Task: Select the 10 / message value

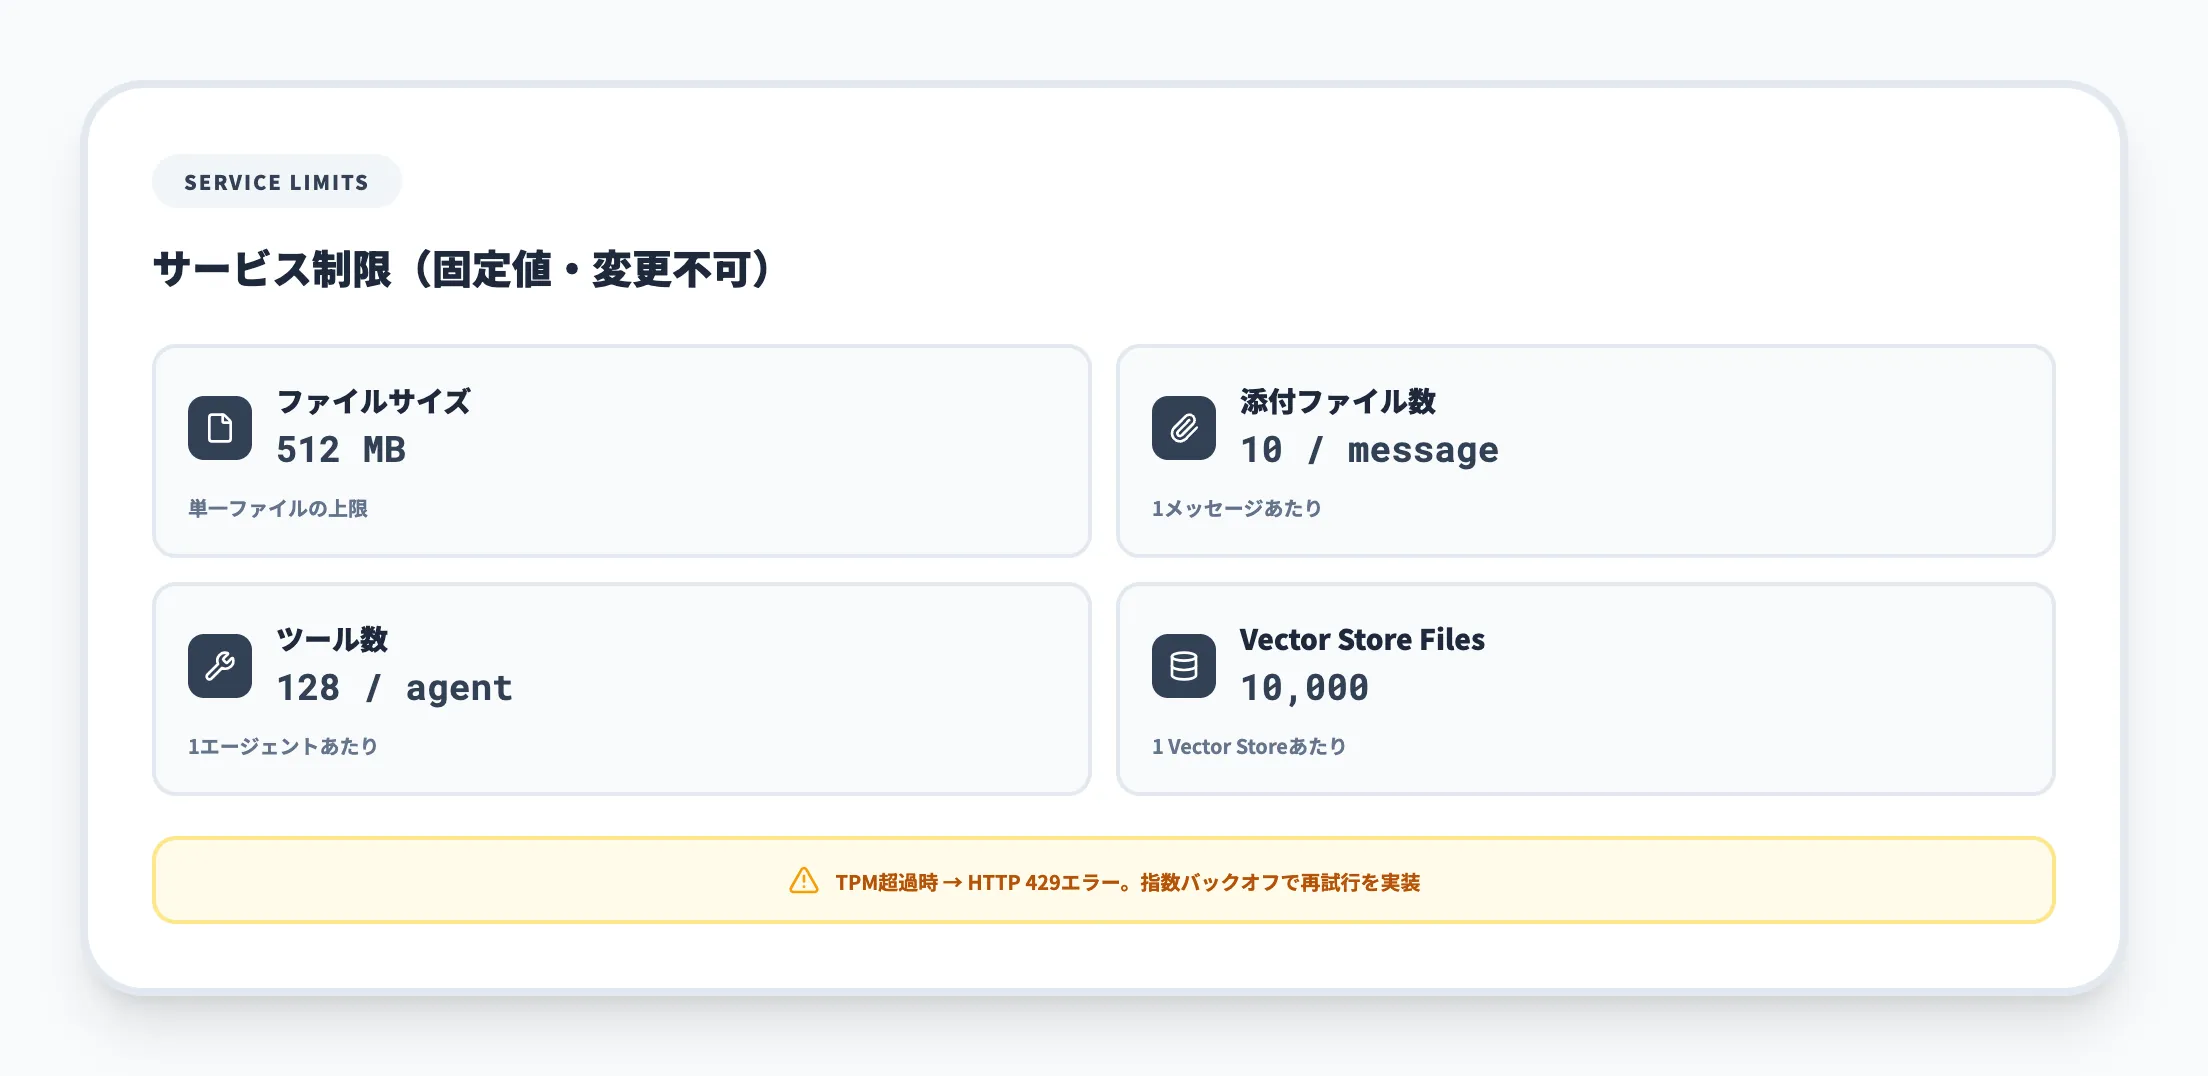Action: coord(1369,450)
